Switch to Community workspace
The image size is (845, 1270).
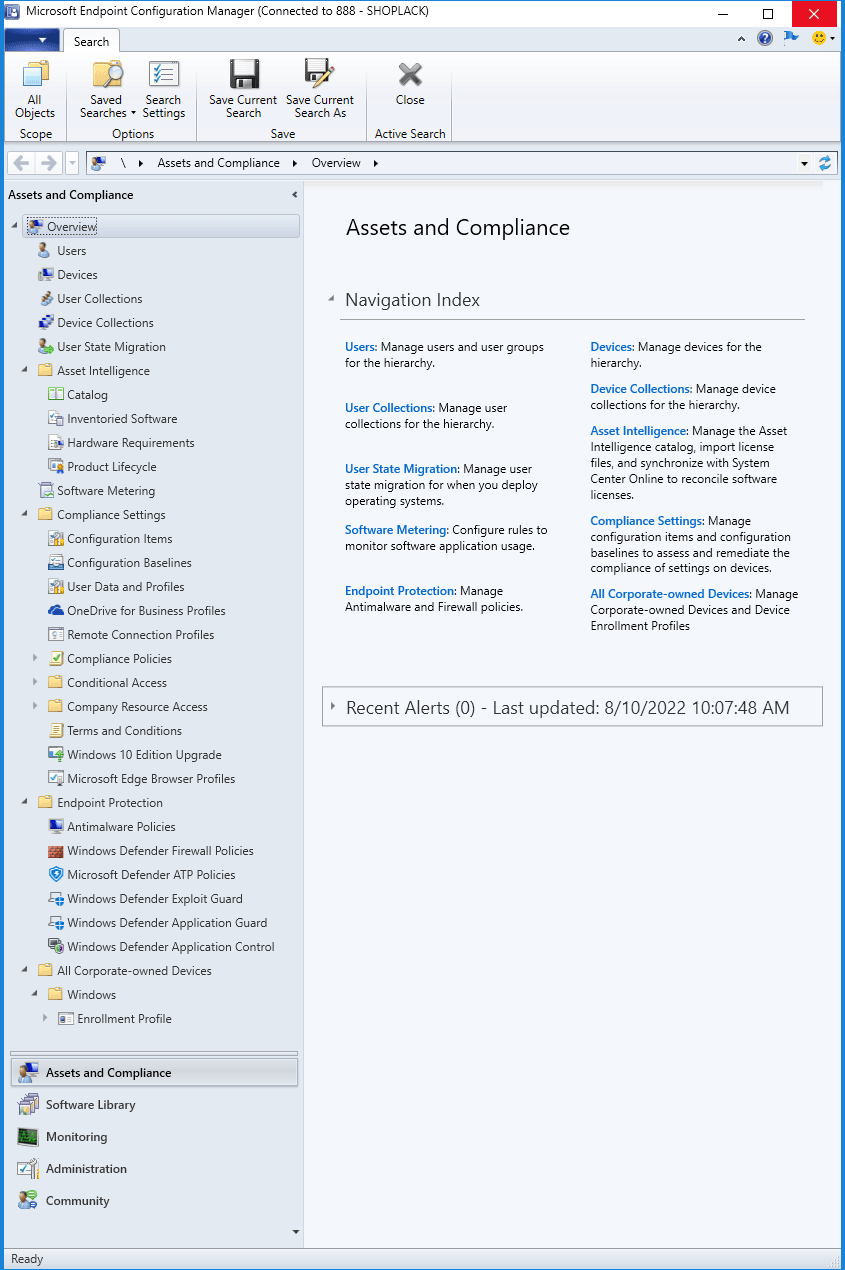tap(77, 1201)
